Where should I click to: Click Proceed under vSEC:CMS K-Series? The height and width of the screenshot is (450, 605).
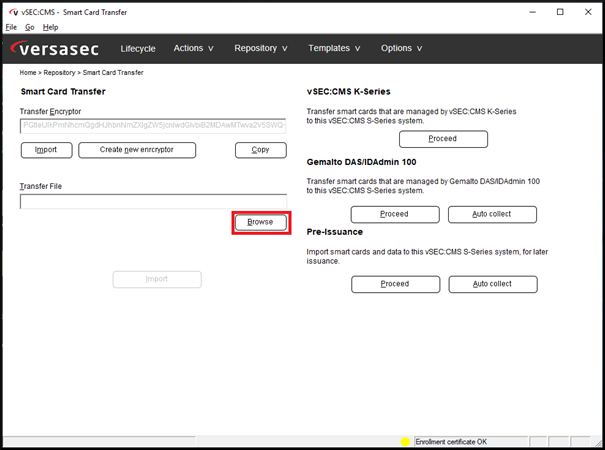tap(443, 139)
